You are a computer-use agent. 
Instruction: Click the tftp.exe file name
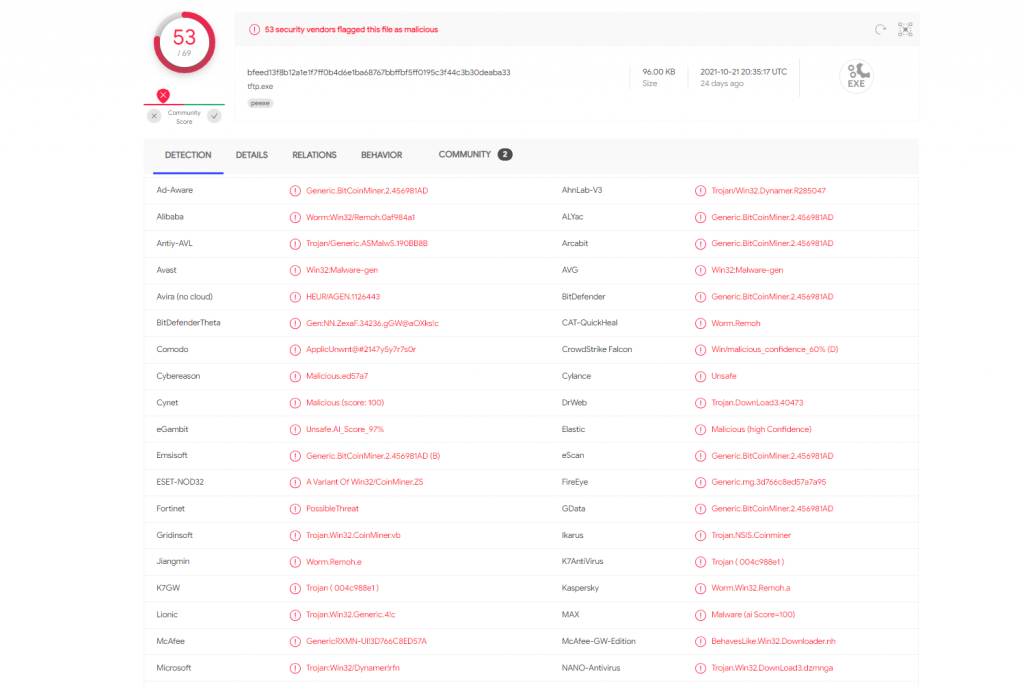pyautogui.click(x=261, y=87)
